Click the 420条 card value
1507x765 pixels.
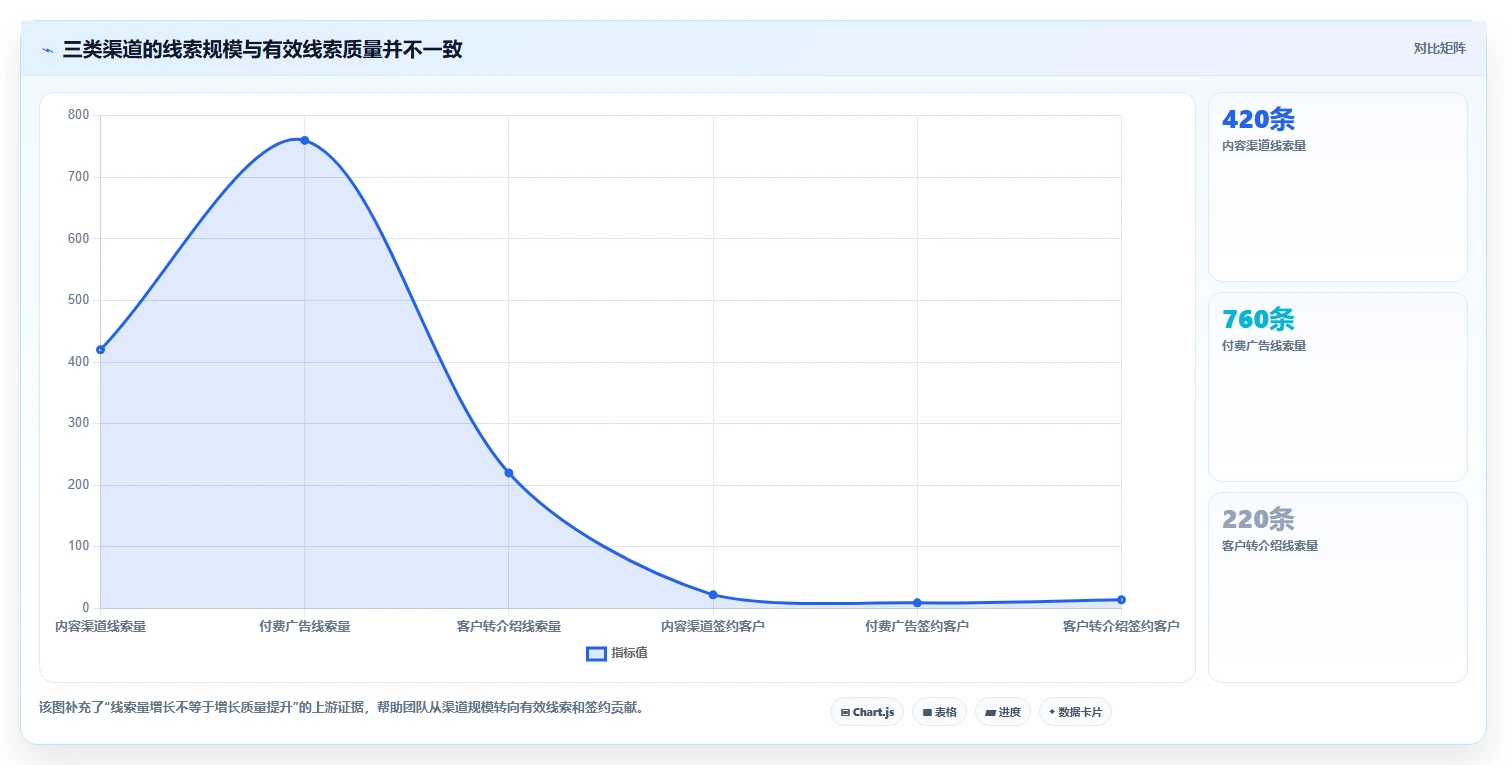(x=1258, y=120)
